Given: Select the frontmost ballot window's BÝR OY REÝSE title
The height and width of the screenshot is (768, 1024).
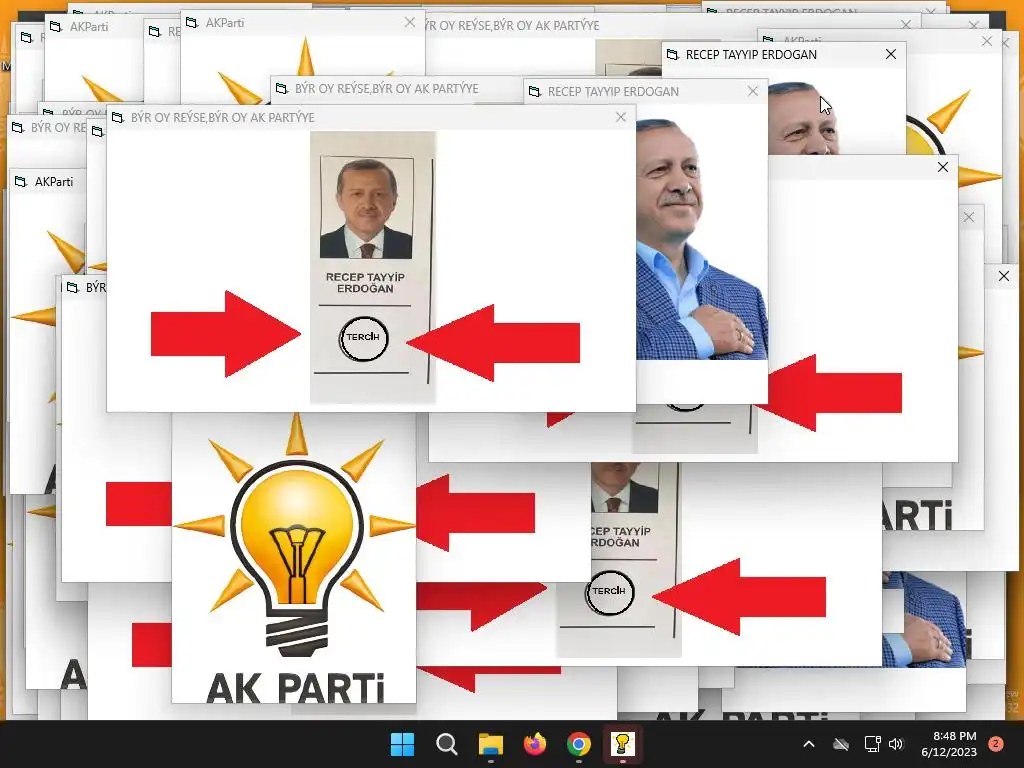Looking at the screenshot, I should [x=223, y=118].
